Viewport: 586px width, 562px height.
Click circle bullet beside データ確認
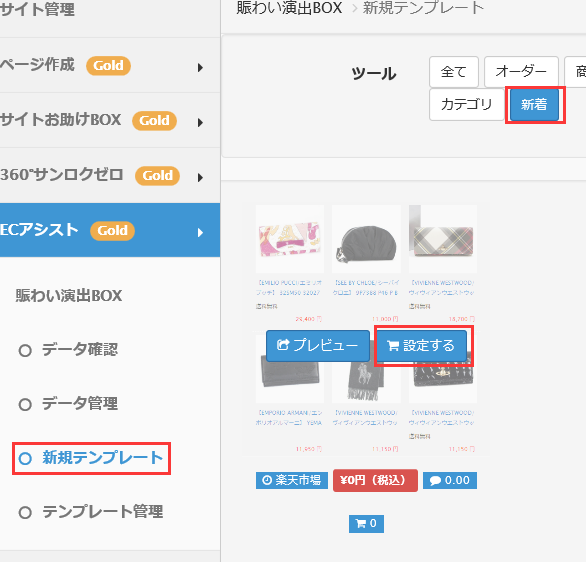tap(25, 351)
